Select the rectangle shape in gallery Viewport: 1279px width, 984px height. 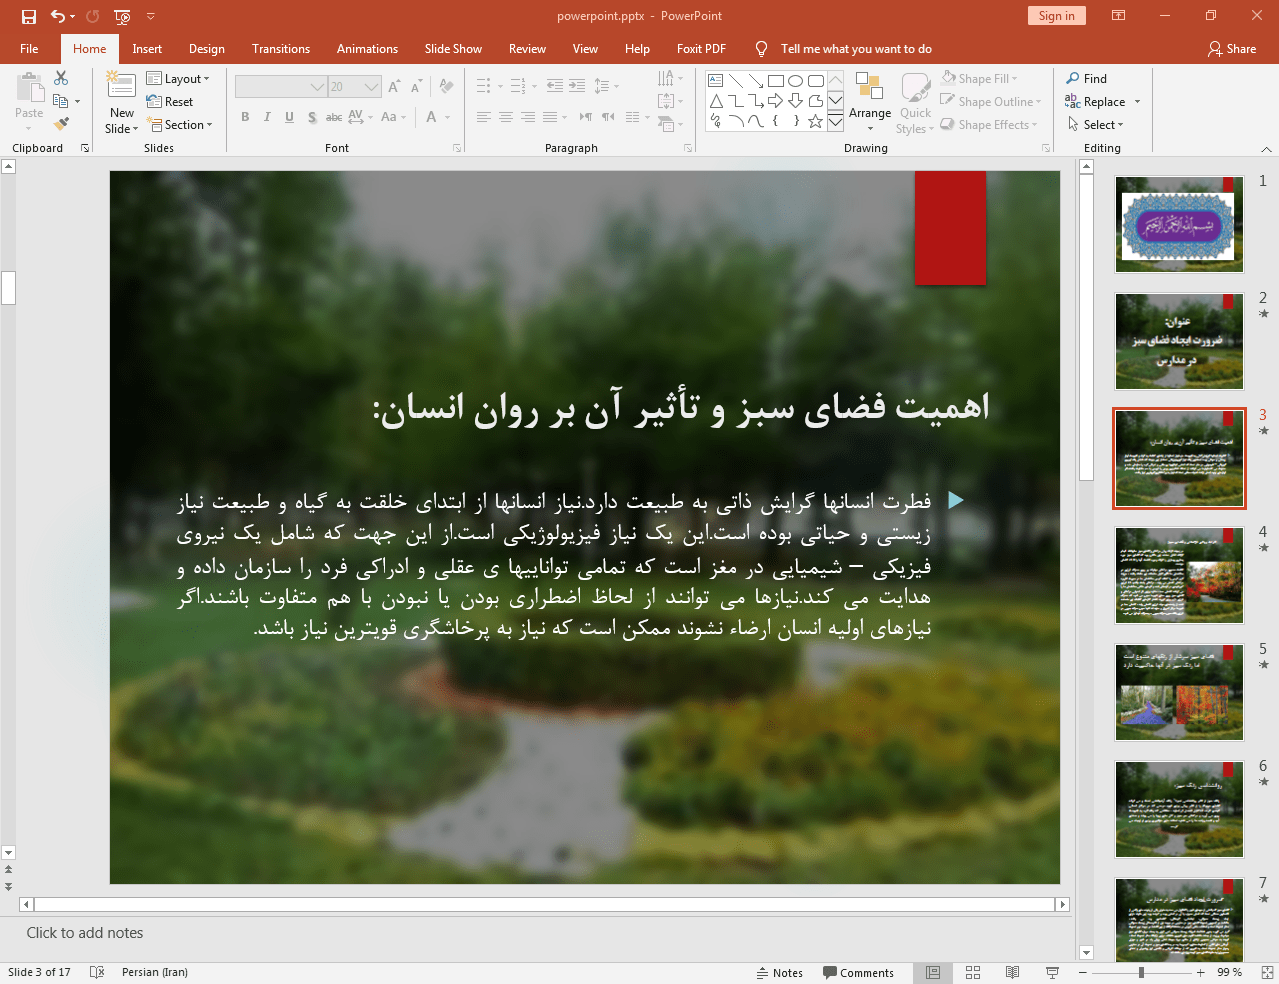(775, 81)
